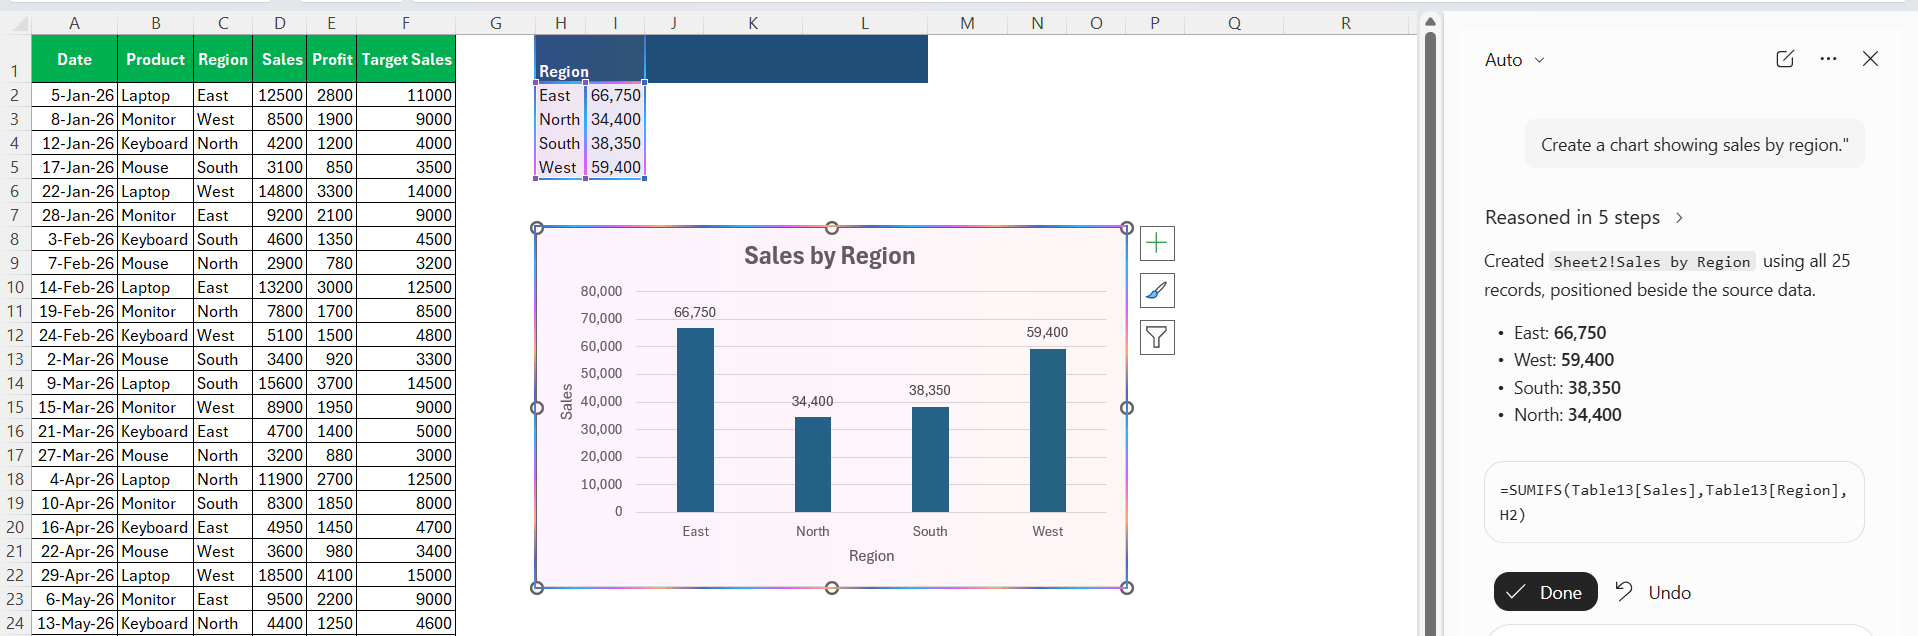The height and width of the screenshot is (636, 1918).
Task: Open Chart Styles paintbrush button
Action: click(x=1157, y=291)
